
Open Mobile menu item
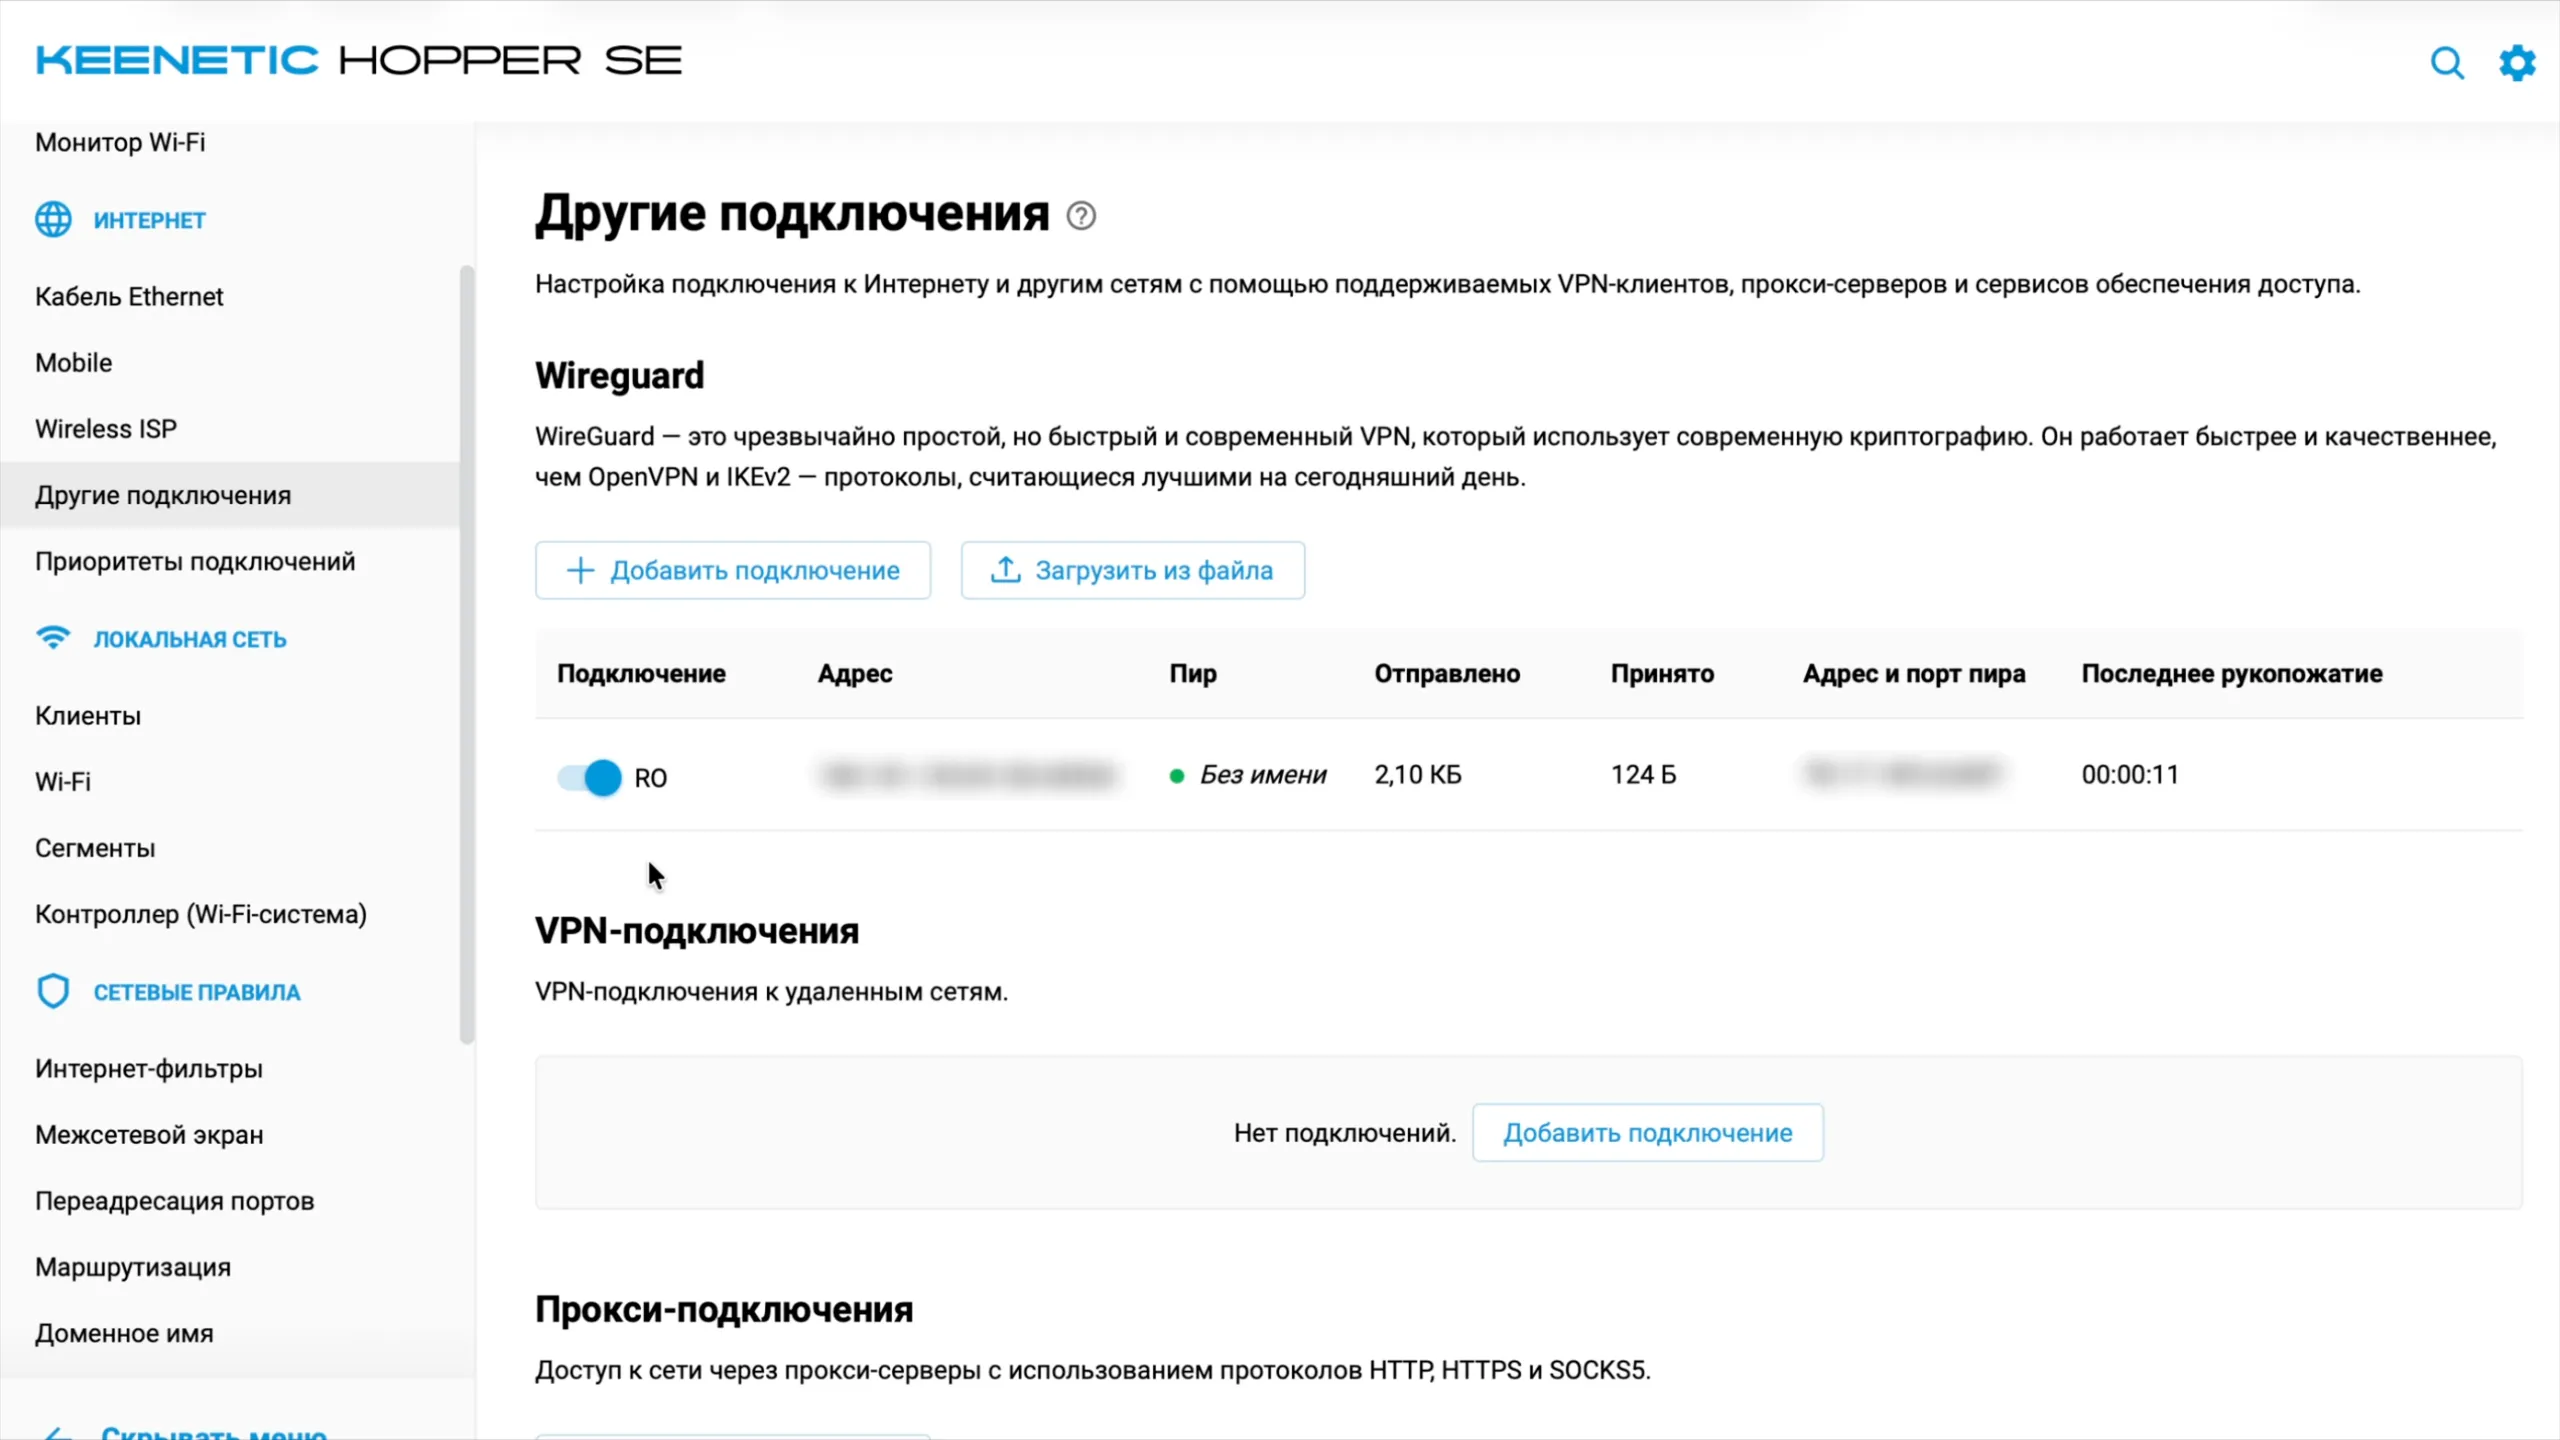tap(74, 362)
